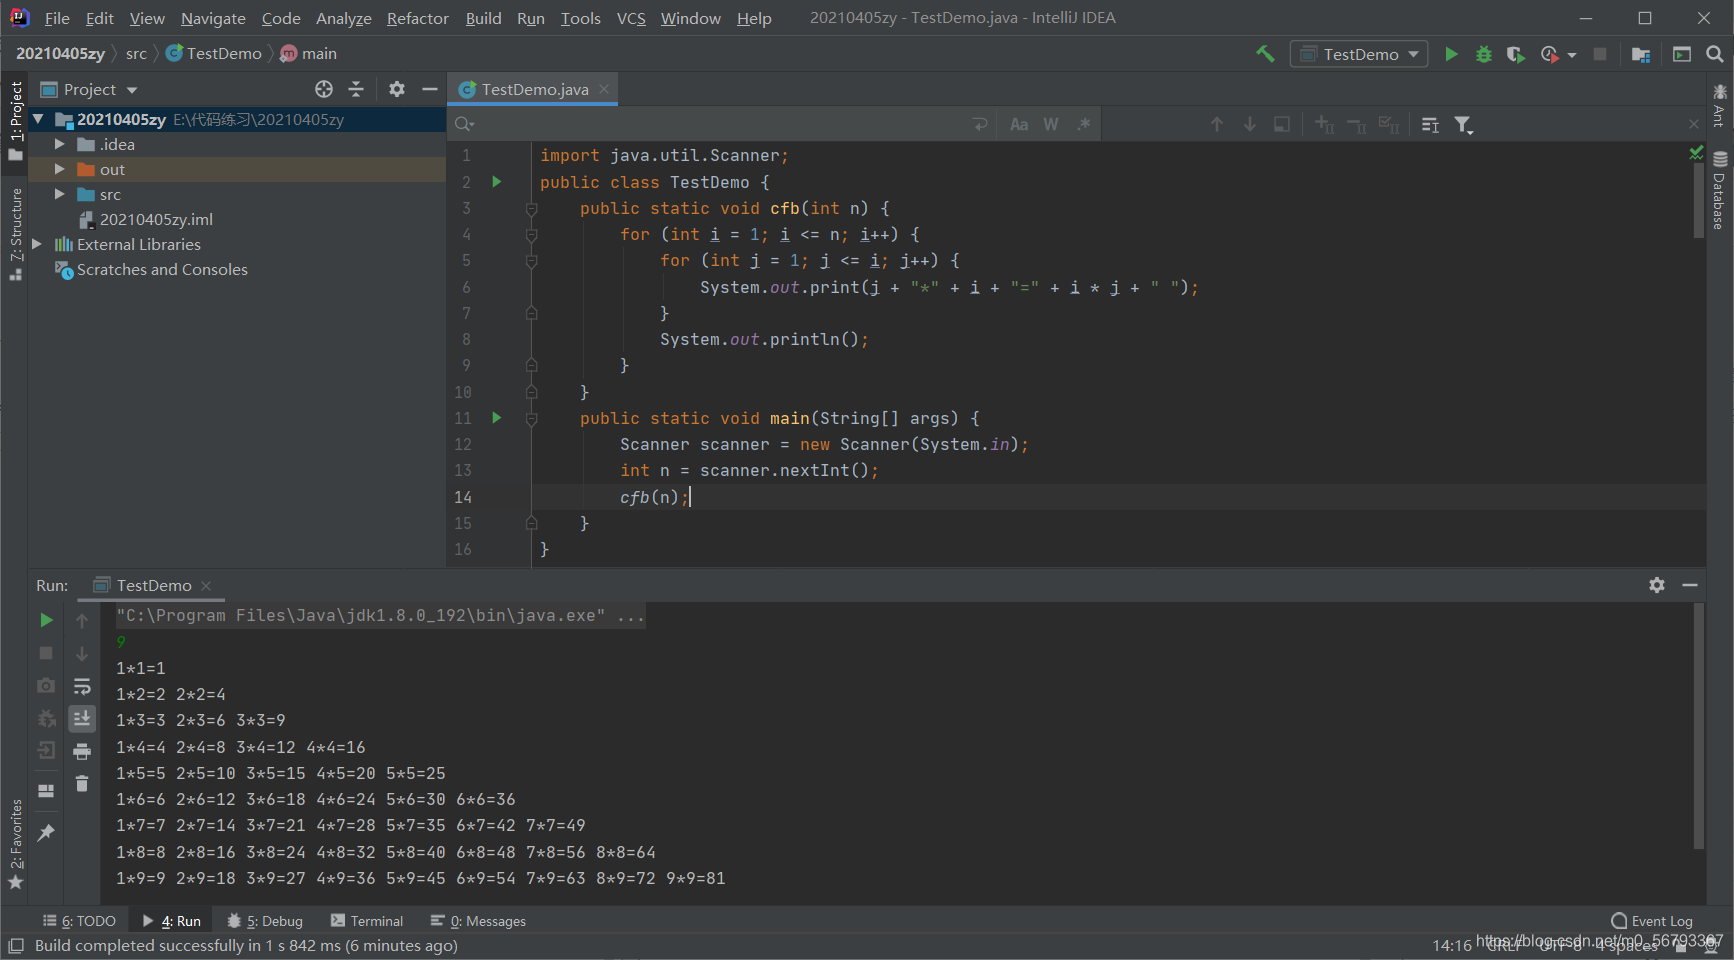Jump to next search occurrence arrow
Screen dimensions: 1734x960
pyautogui.click(x=1250, y=124)
